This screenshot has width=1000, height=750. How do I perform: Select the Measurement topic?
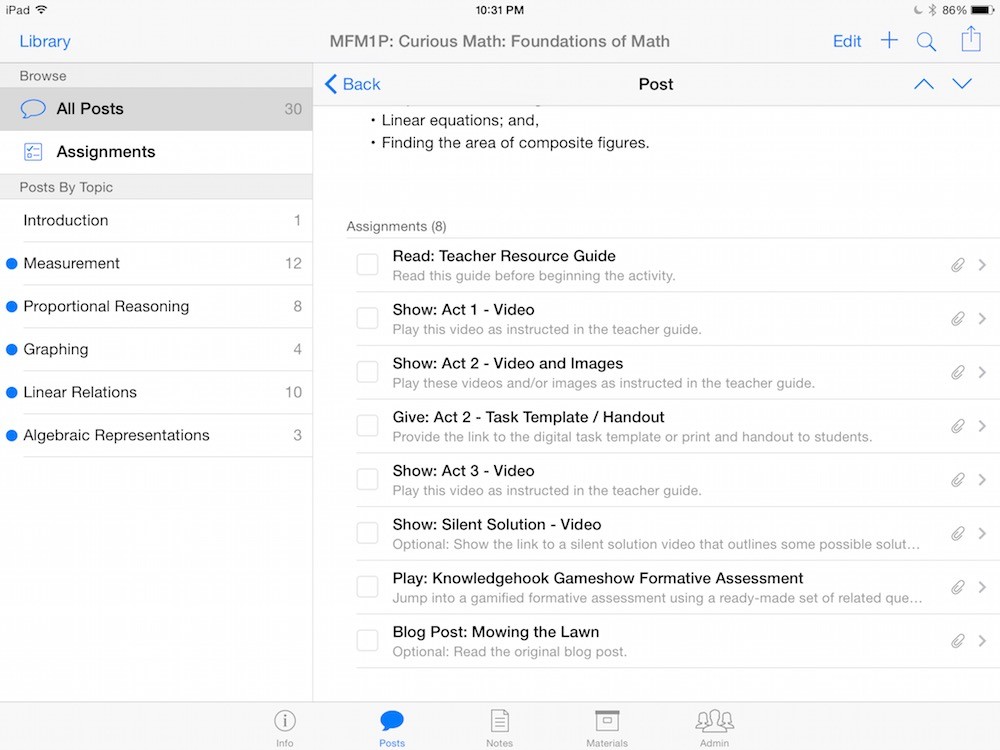tap(72, 263)
